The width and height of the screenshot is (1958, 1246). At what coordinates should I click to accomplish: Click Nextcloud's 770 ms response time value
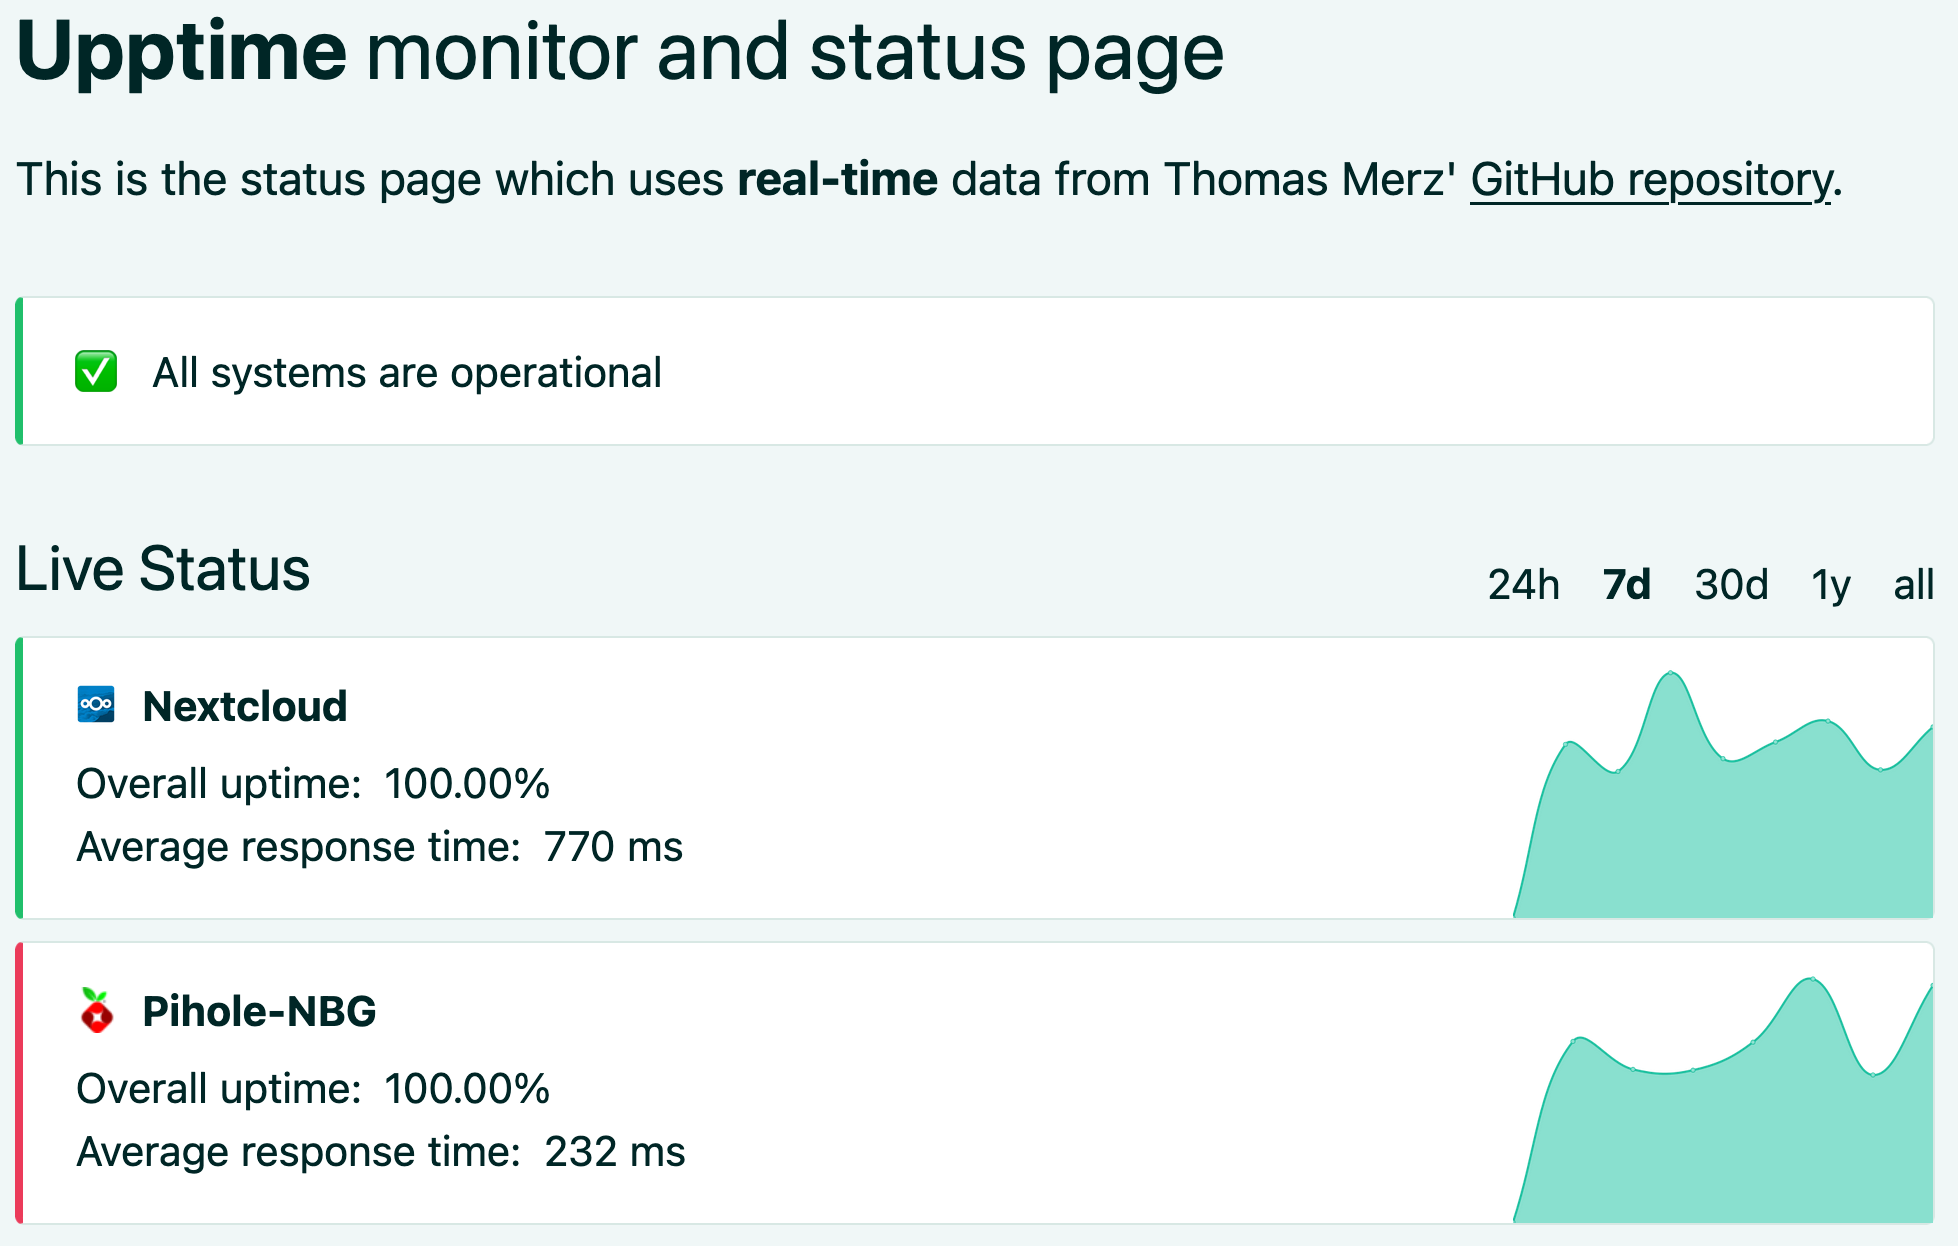pos(613,847)
